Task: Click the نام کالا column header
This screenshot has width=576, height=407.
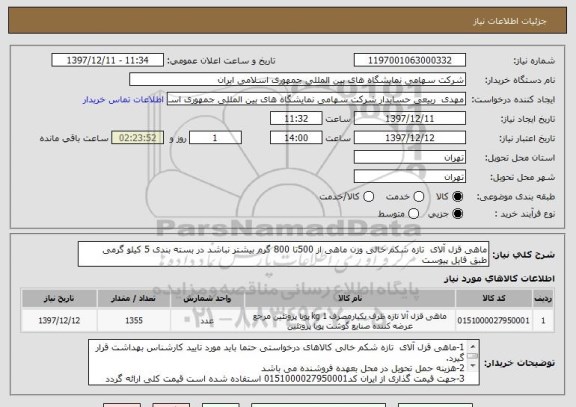Action: [350, 299]
